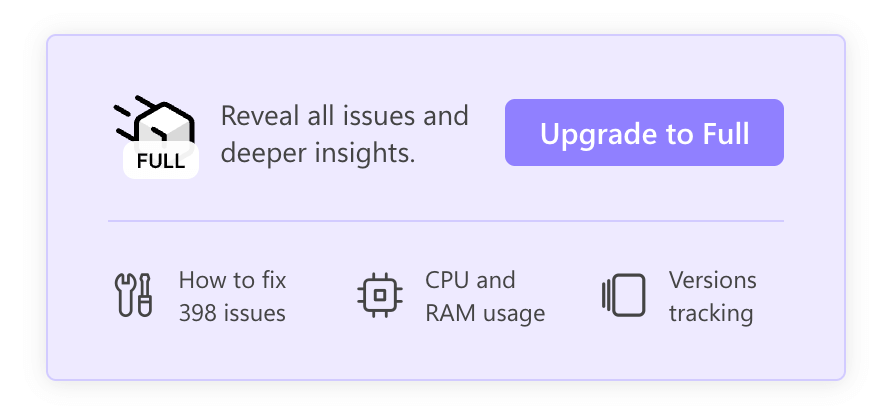This screenshot has width=884, height=418.
Task: Select the "RAM usage" text
Action: point(485,313)
